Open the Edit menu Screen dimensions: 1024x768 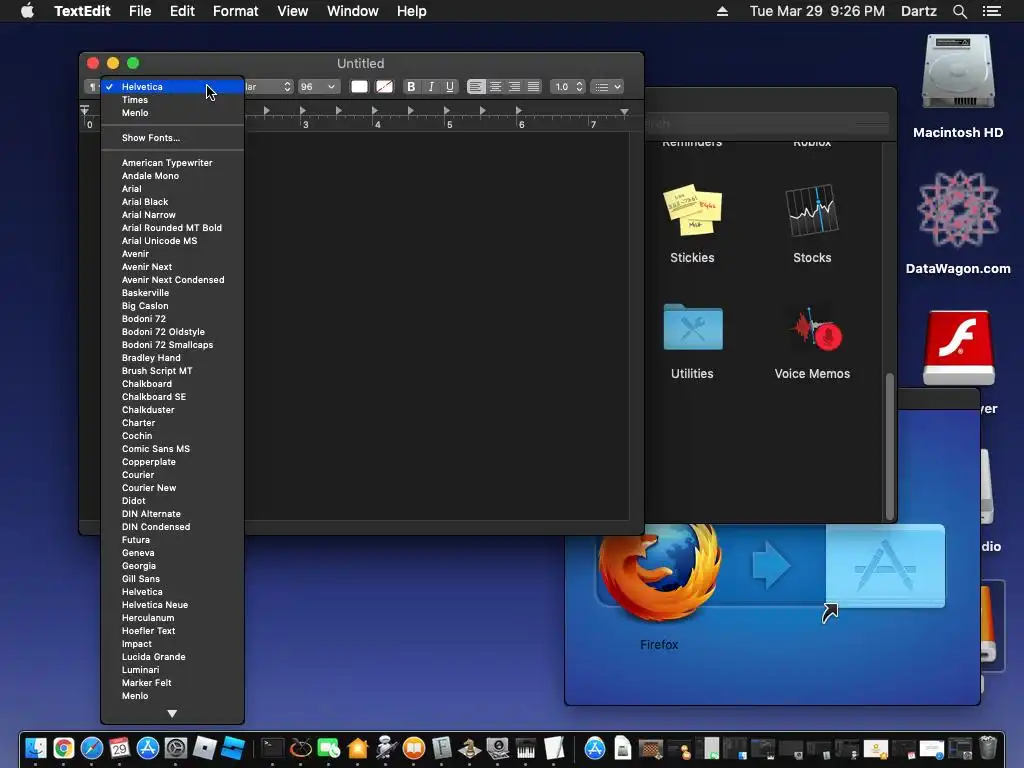[x=182, y=11]
